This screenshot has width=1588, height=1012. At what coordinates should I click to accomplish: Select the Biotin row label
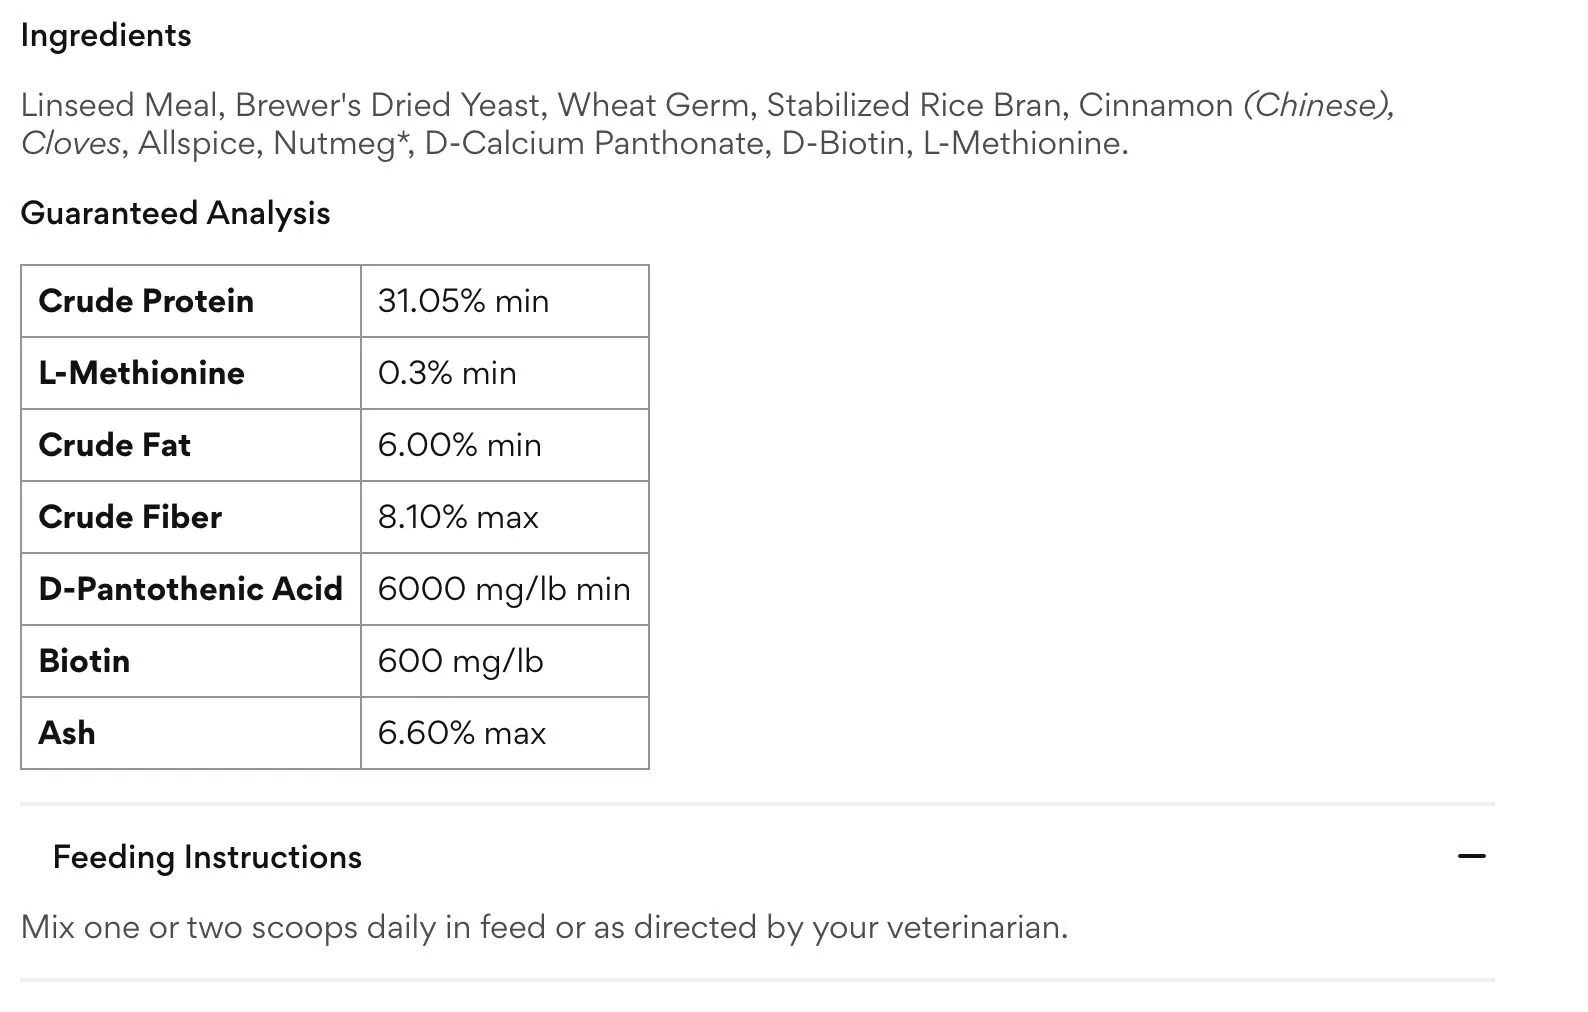191,661
